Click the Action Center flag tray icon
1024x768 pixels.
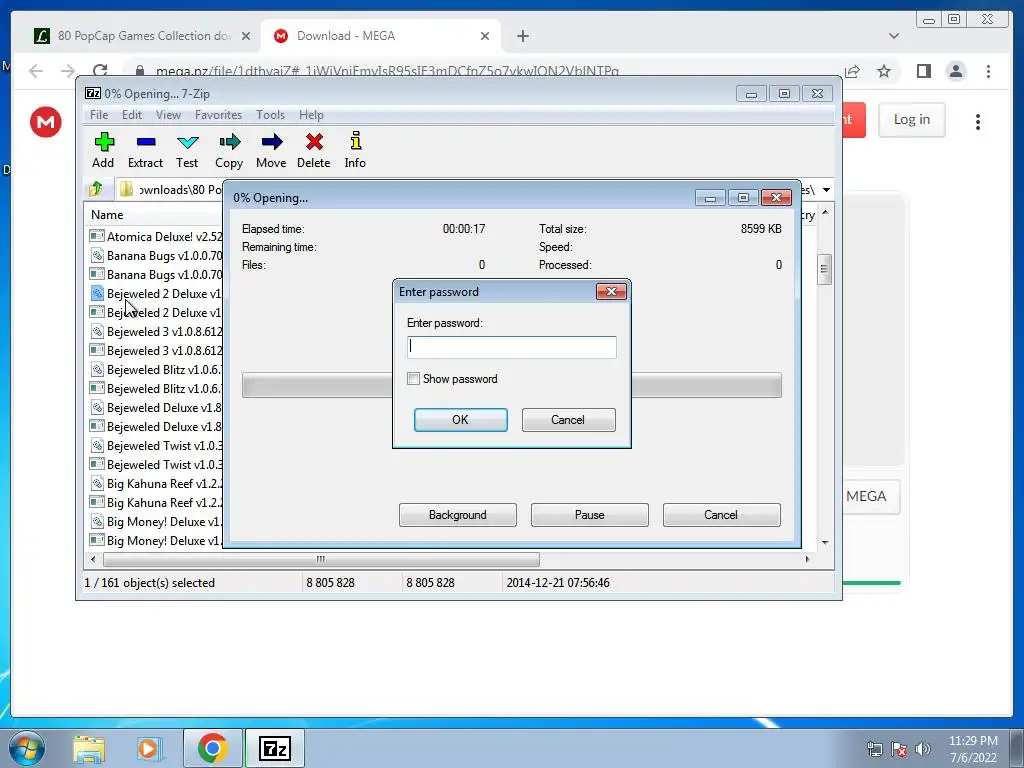click(899, 749)
